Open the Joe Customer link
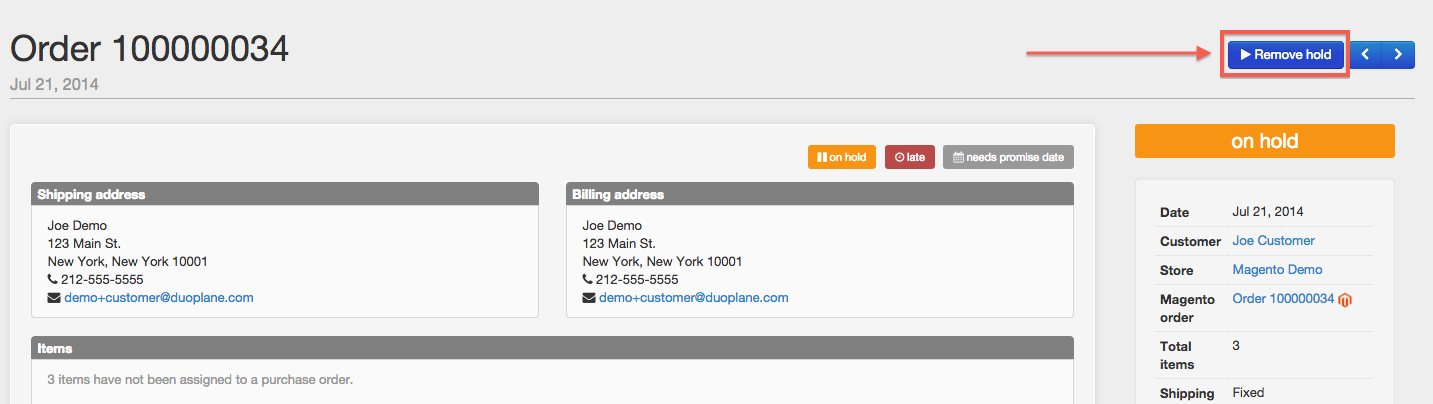Image resolution: width=1433 pixels, height=404 pixels. 1273,241
